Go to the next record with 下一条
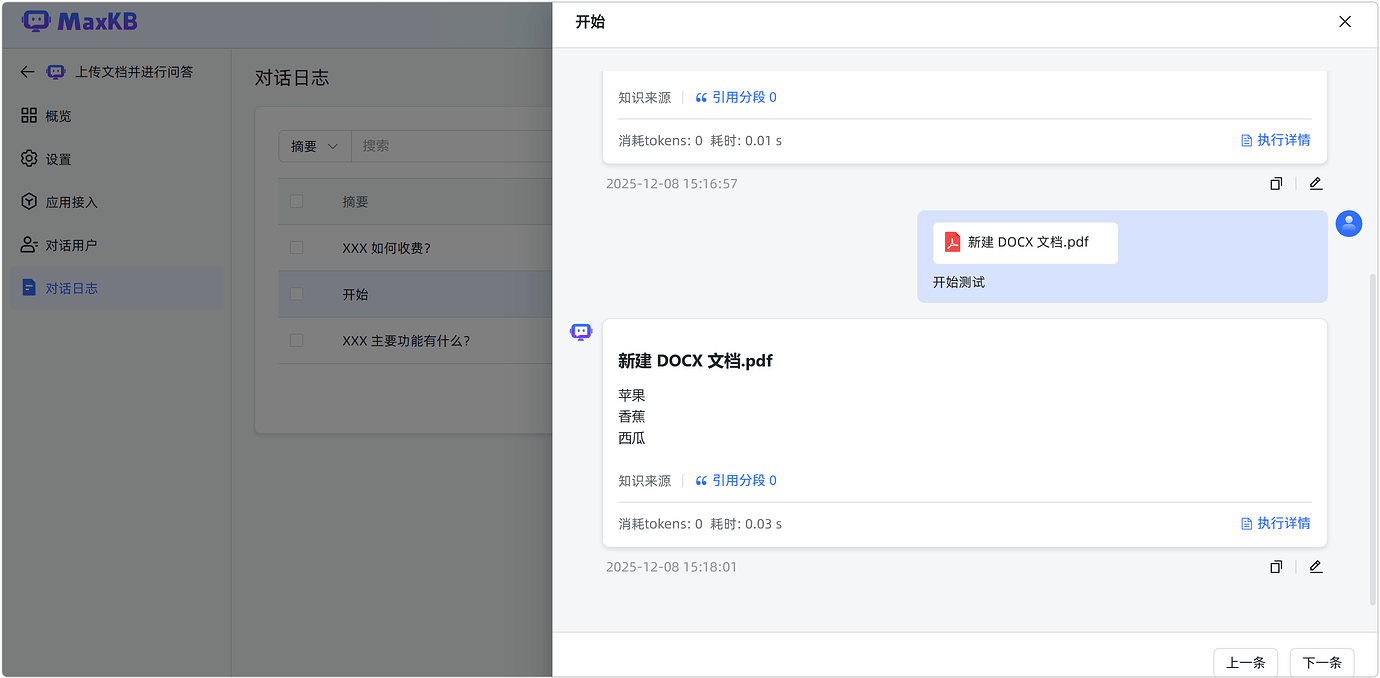 [x=1322, y=662]
